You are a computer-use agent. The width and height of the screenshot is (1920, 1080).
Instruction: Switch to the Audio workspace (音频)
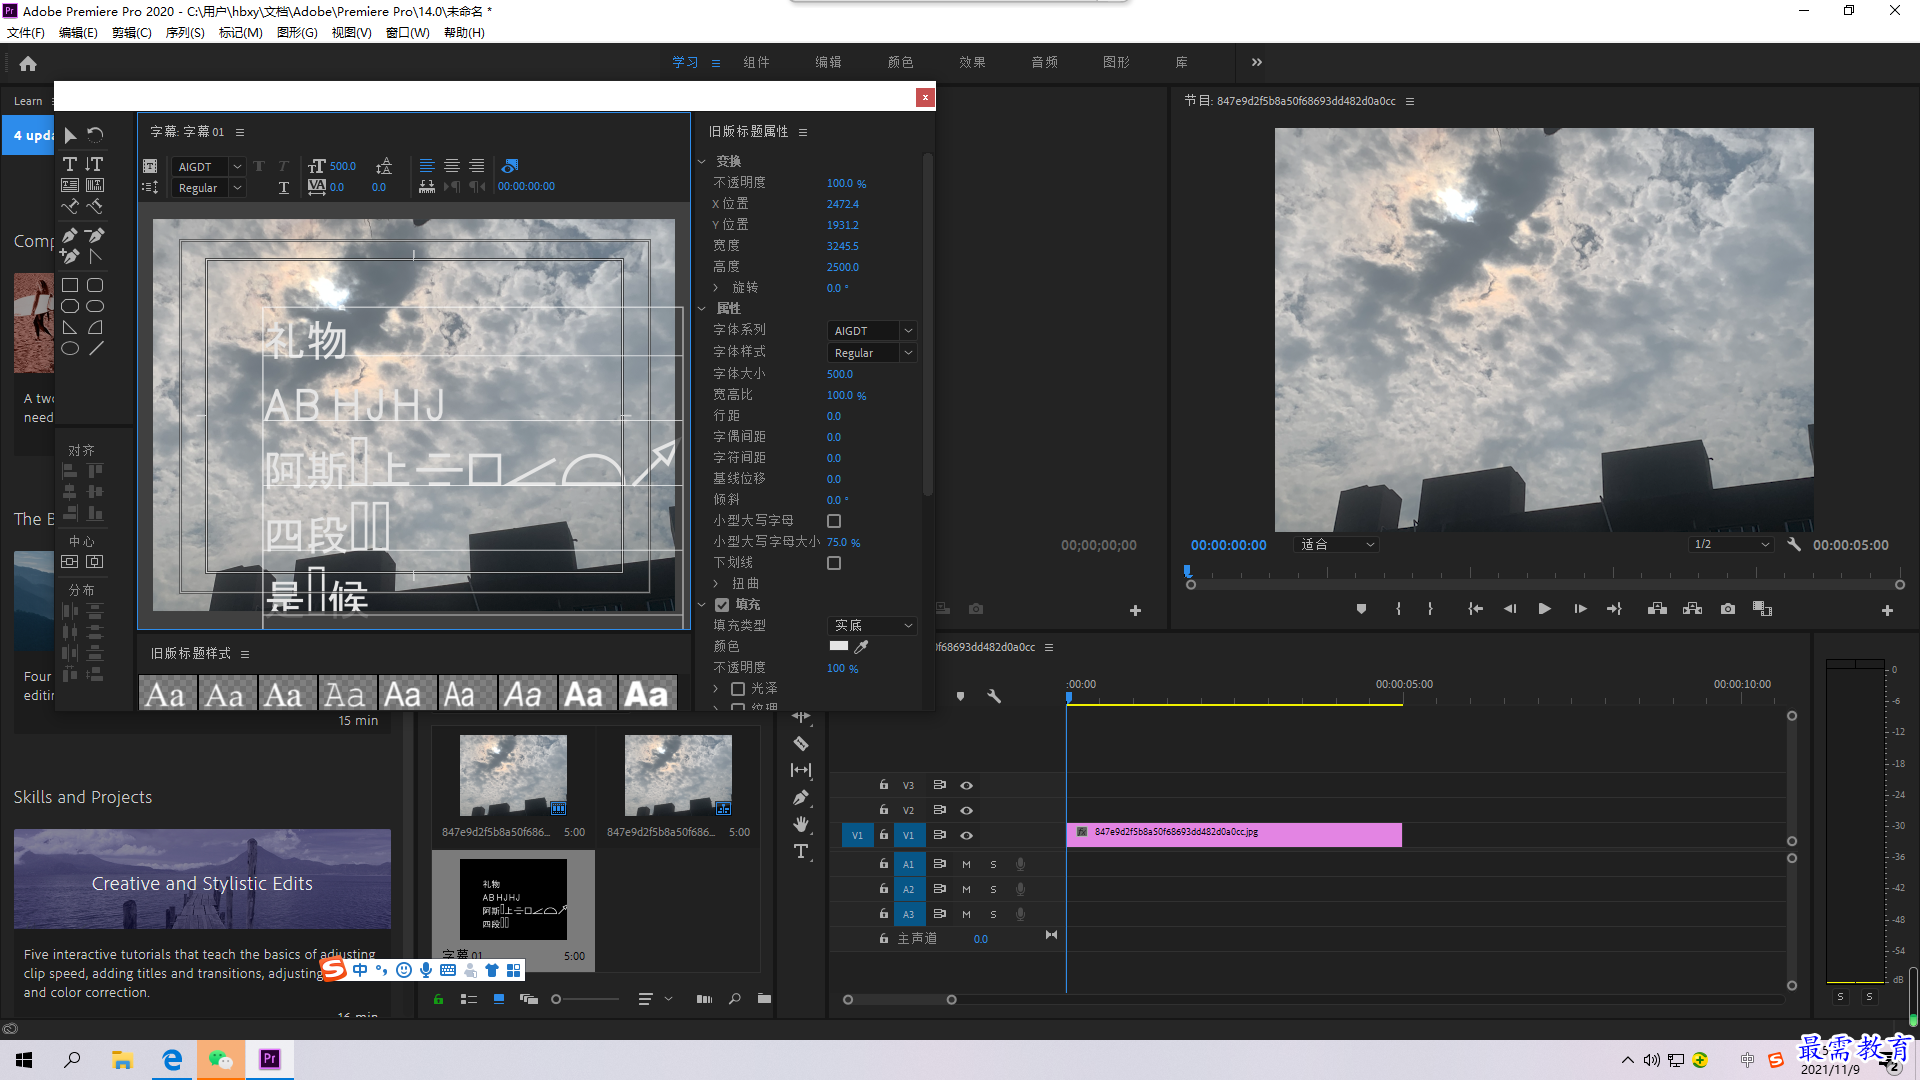point(1044,62)
